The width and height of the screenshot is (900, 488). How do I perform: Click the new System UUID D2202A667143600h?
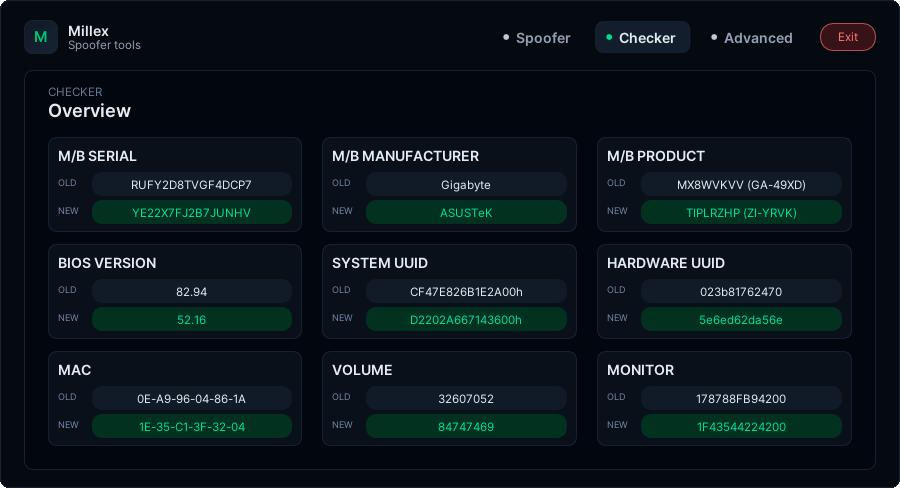466,319
